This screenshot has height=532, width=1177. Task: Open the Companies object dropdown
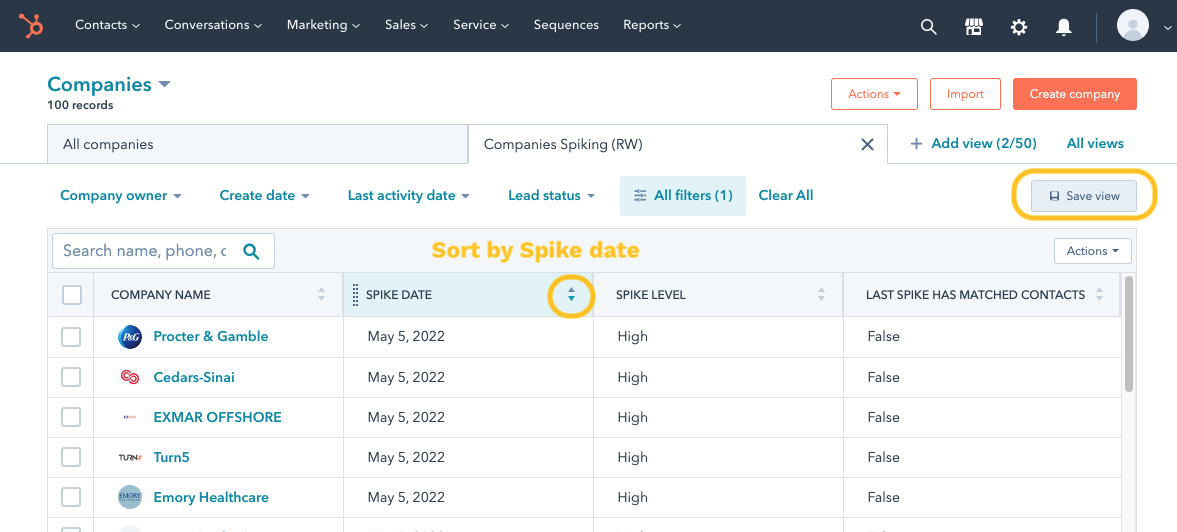pos(109,85)
